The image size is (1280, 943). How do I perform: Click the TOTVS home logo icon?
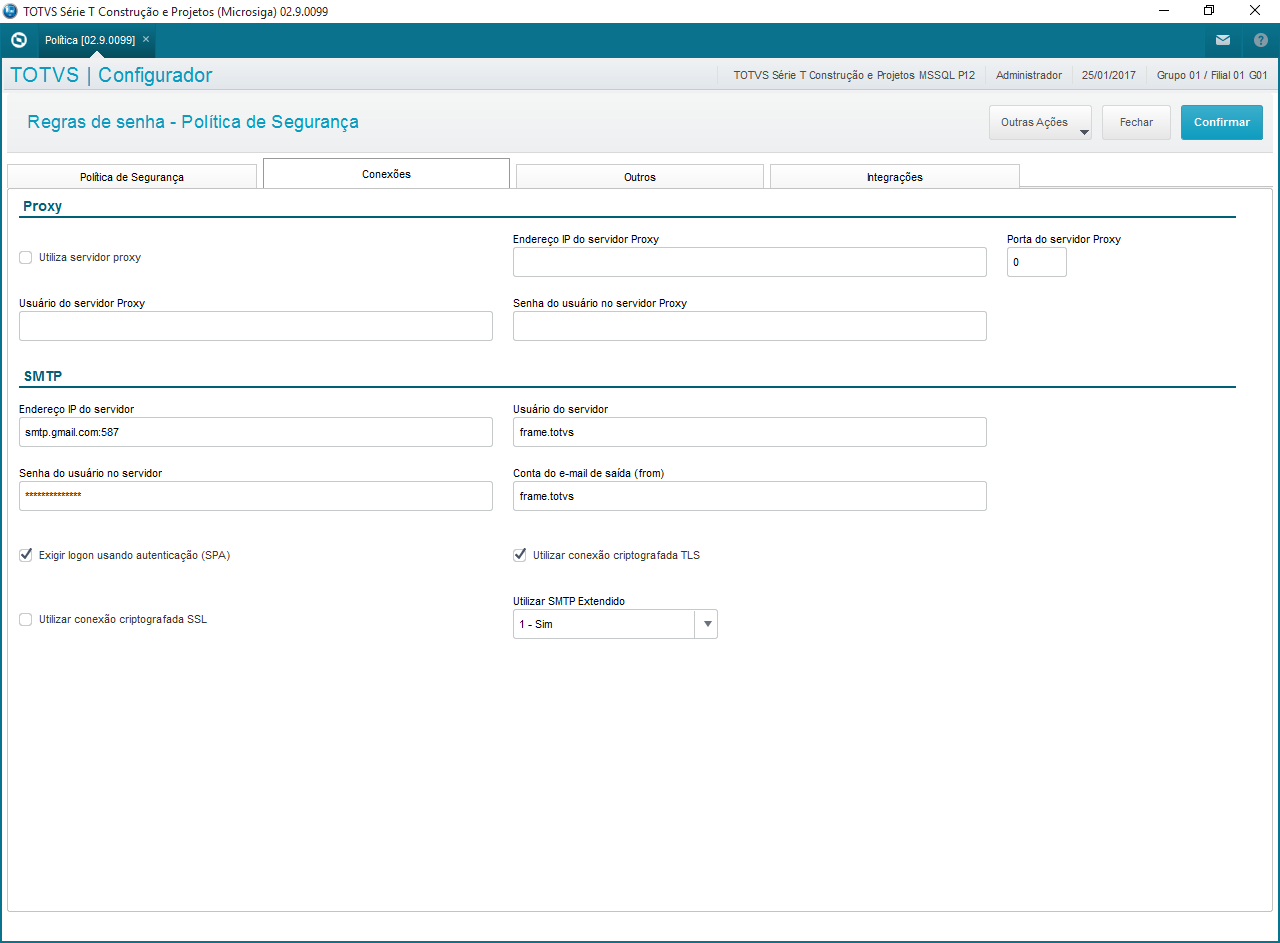pyautogui.click(x=18, y=40)
